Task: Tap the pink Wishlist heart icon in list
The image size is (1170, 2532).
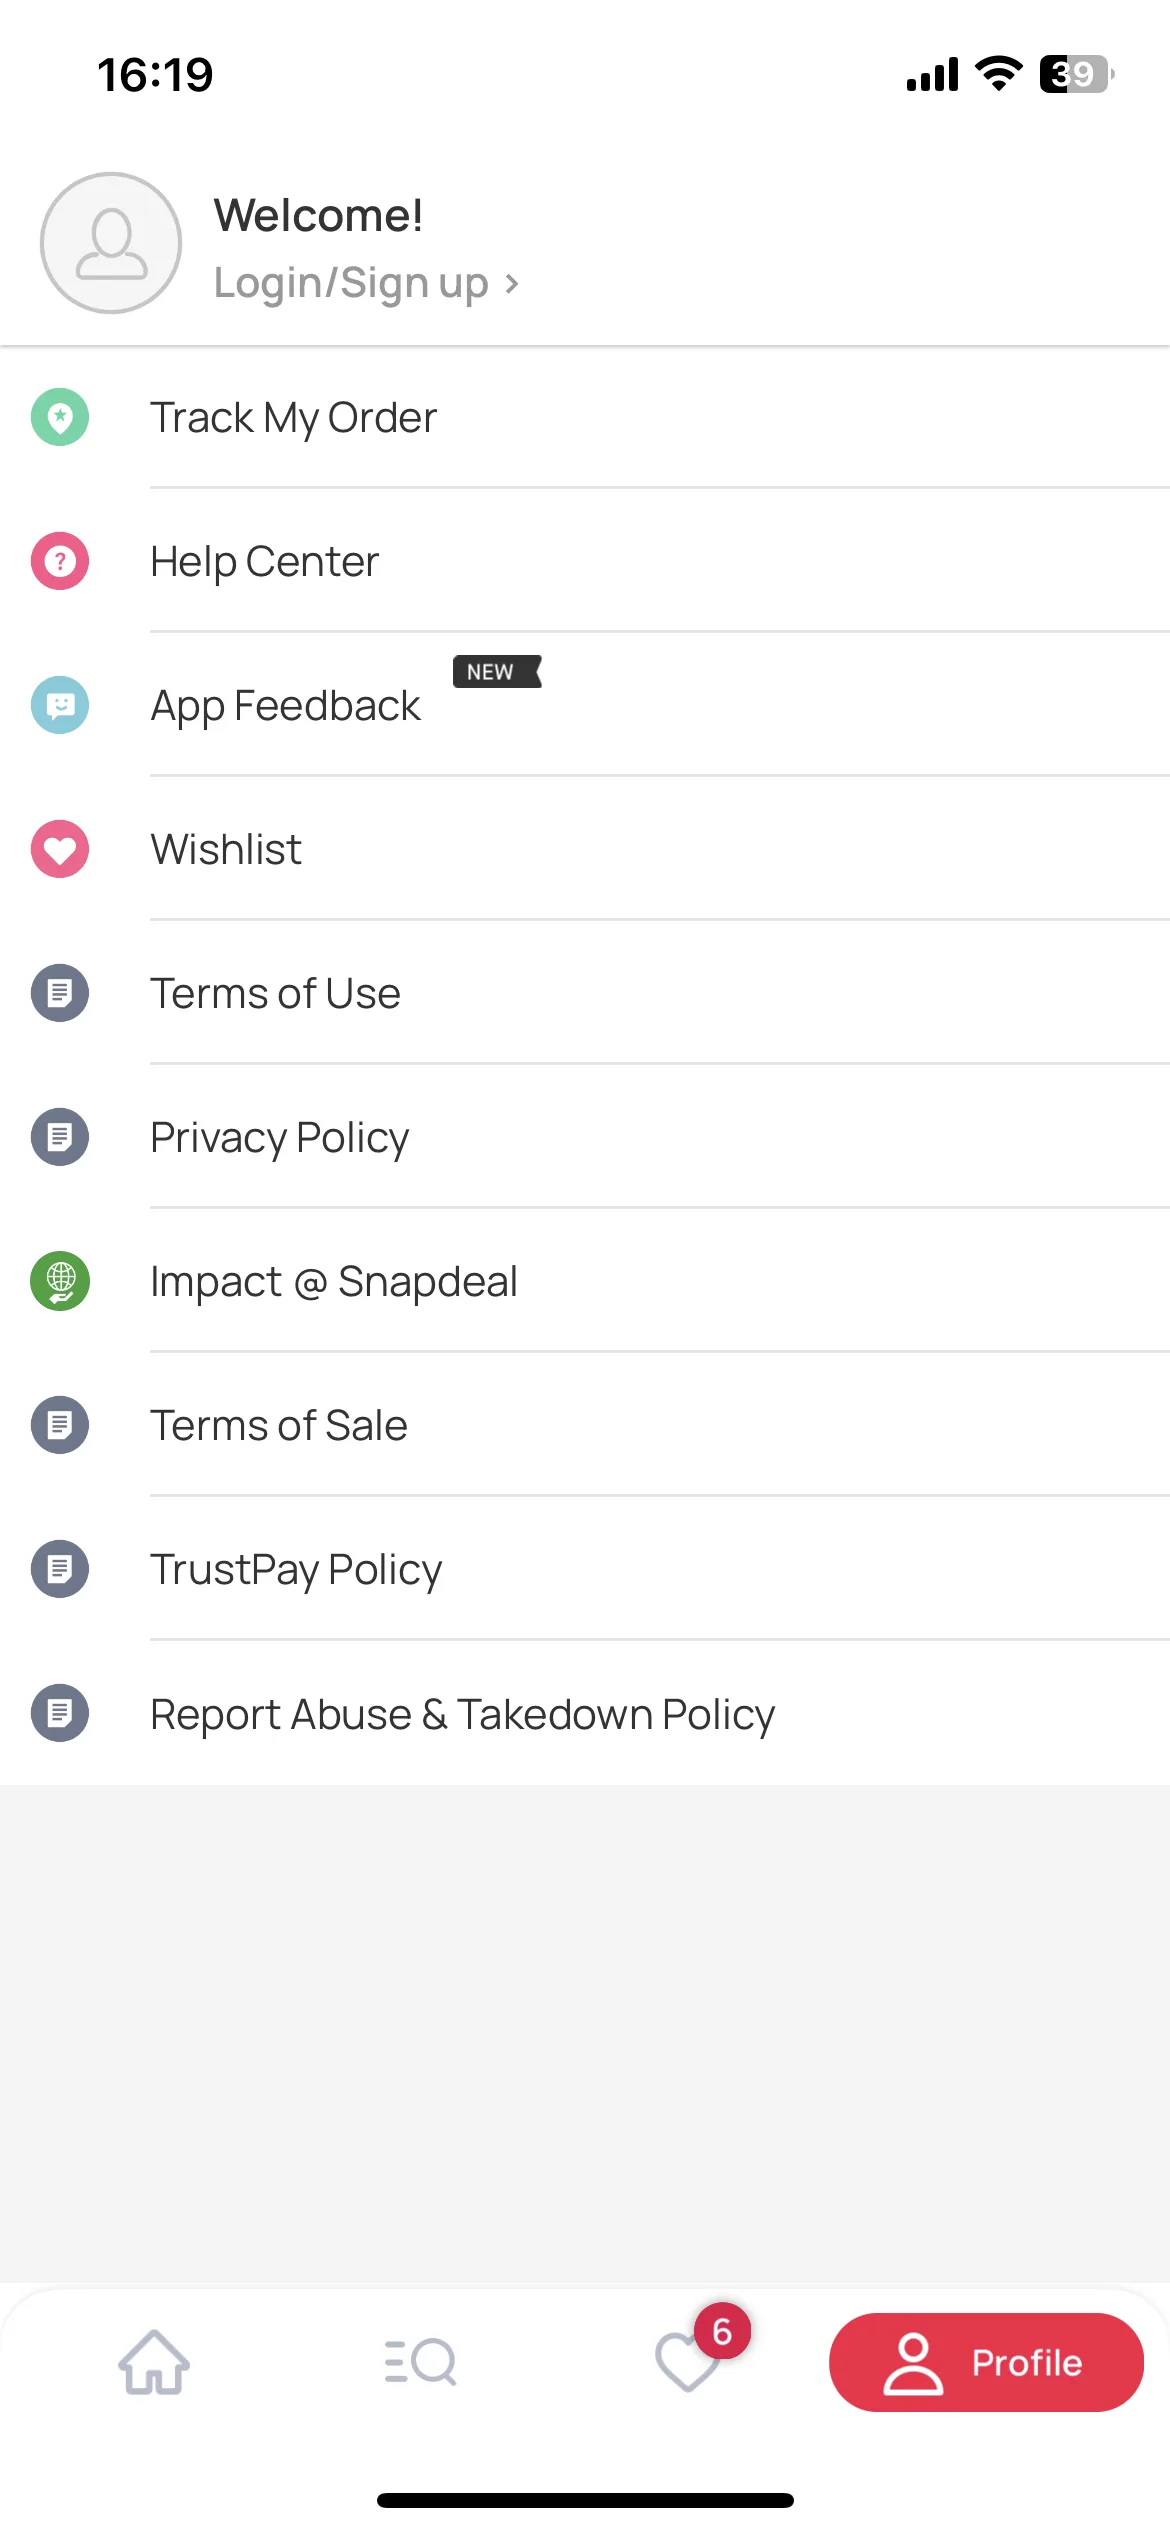Action: [60, 849]
